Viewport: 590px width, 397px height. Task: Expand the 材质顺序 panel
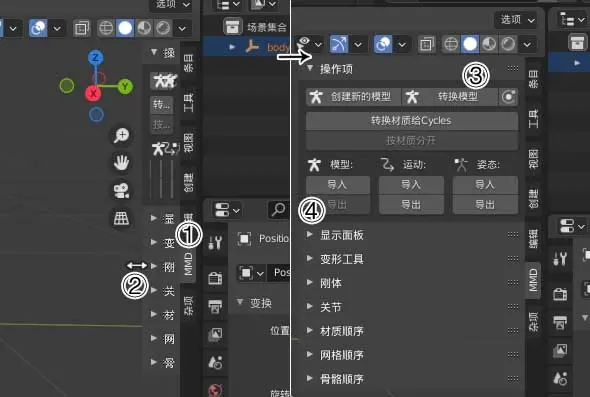click(310, 330)
